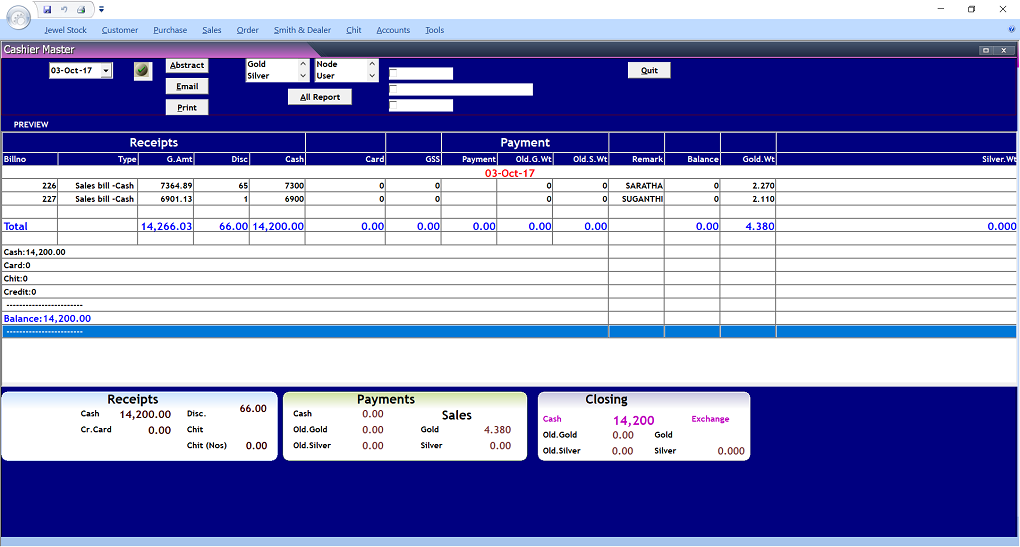Tick the third checkbox beside the bottom field
Viewport: 1020px width, 547px height.
[393, 104]
